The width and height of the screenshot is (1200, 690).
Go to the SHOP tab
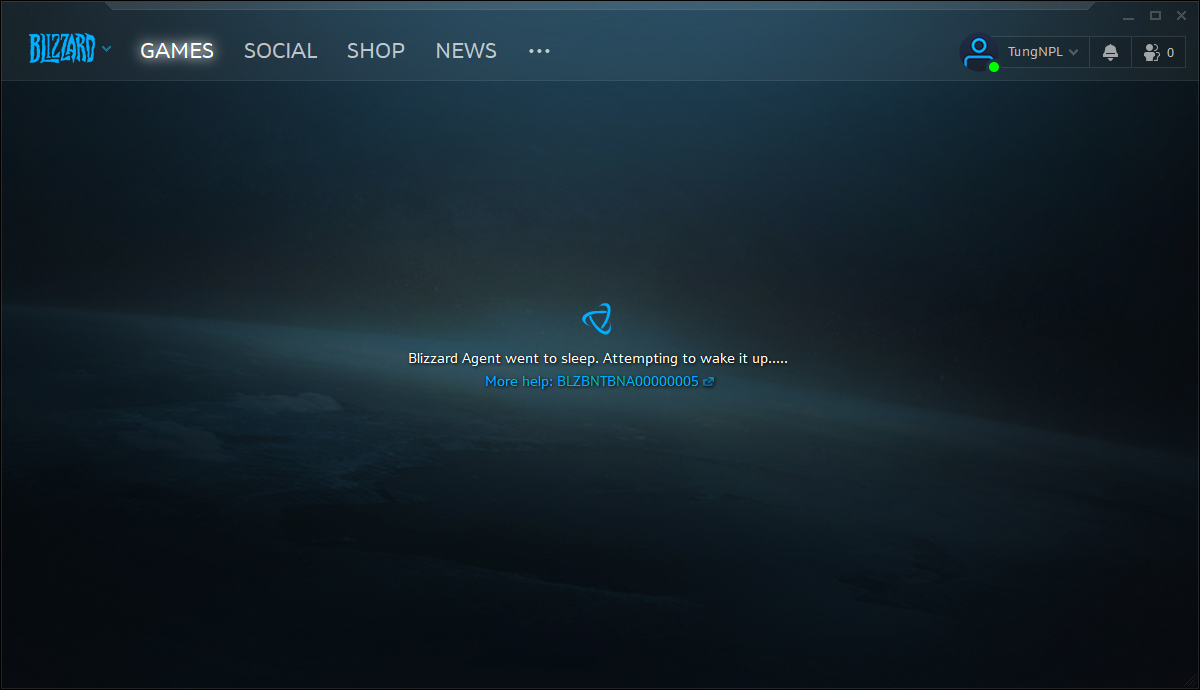(x=376, y=51)
